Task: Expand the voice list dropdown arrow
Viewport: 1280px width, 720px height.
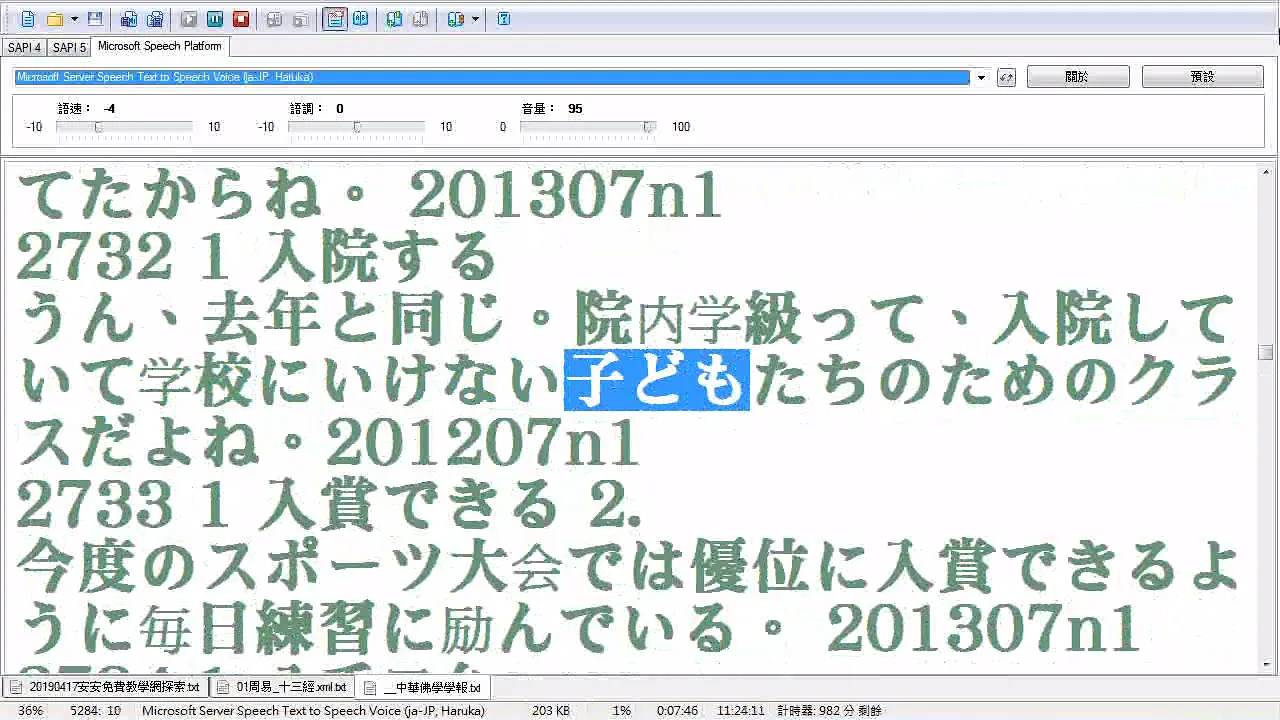Action: [981, 77]
